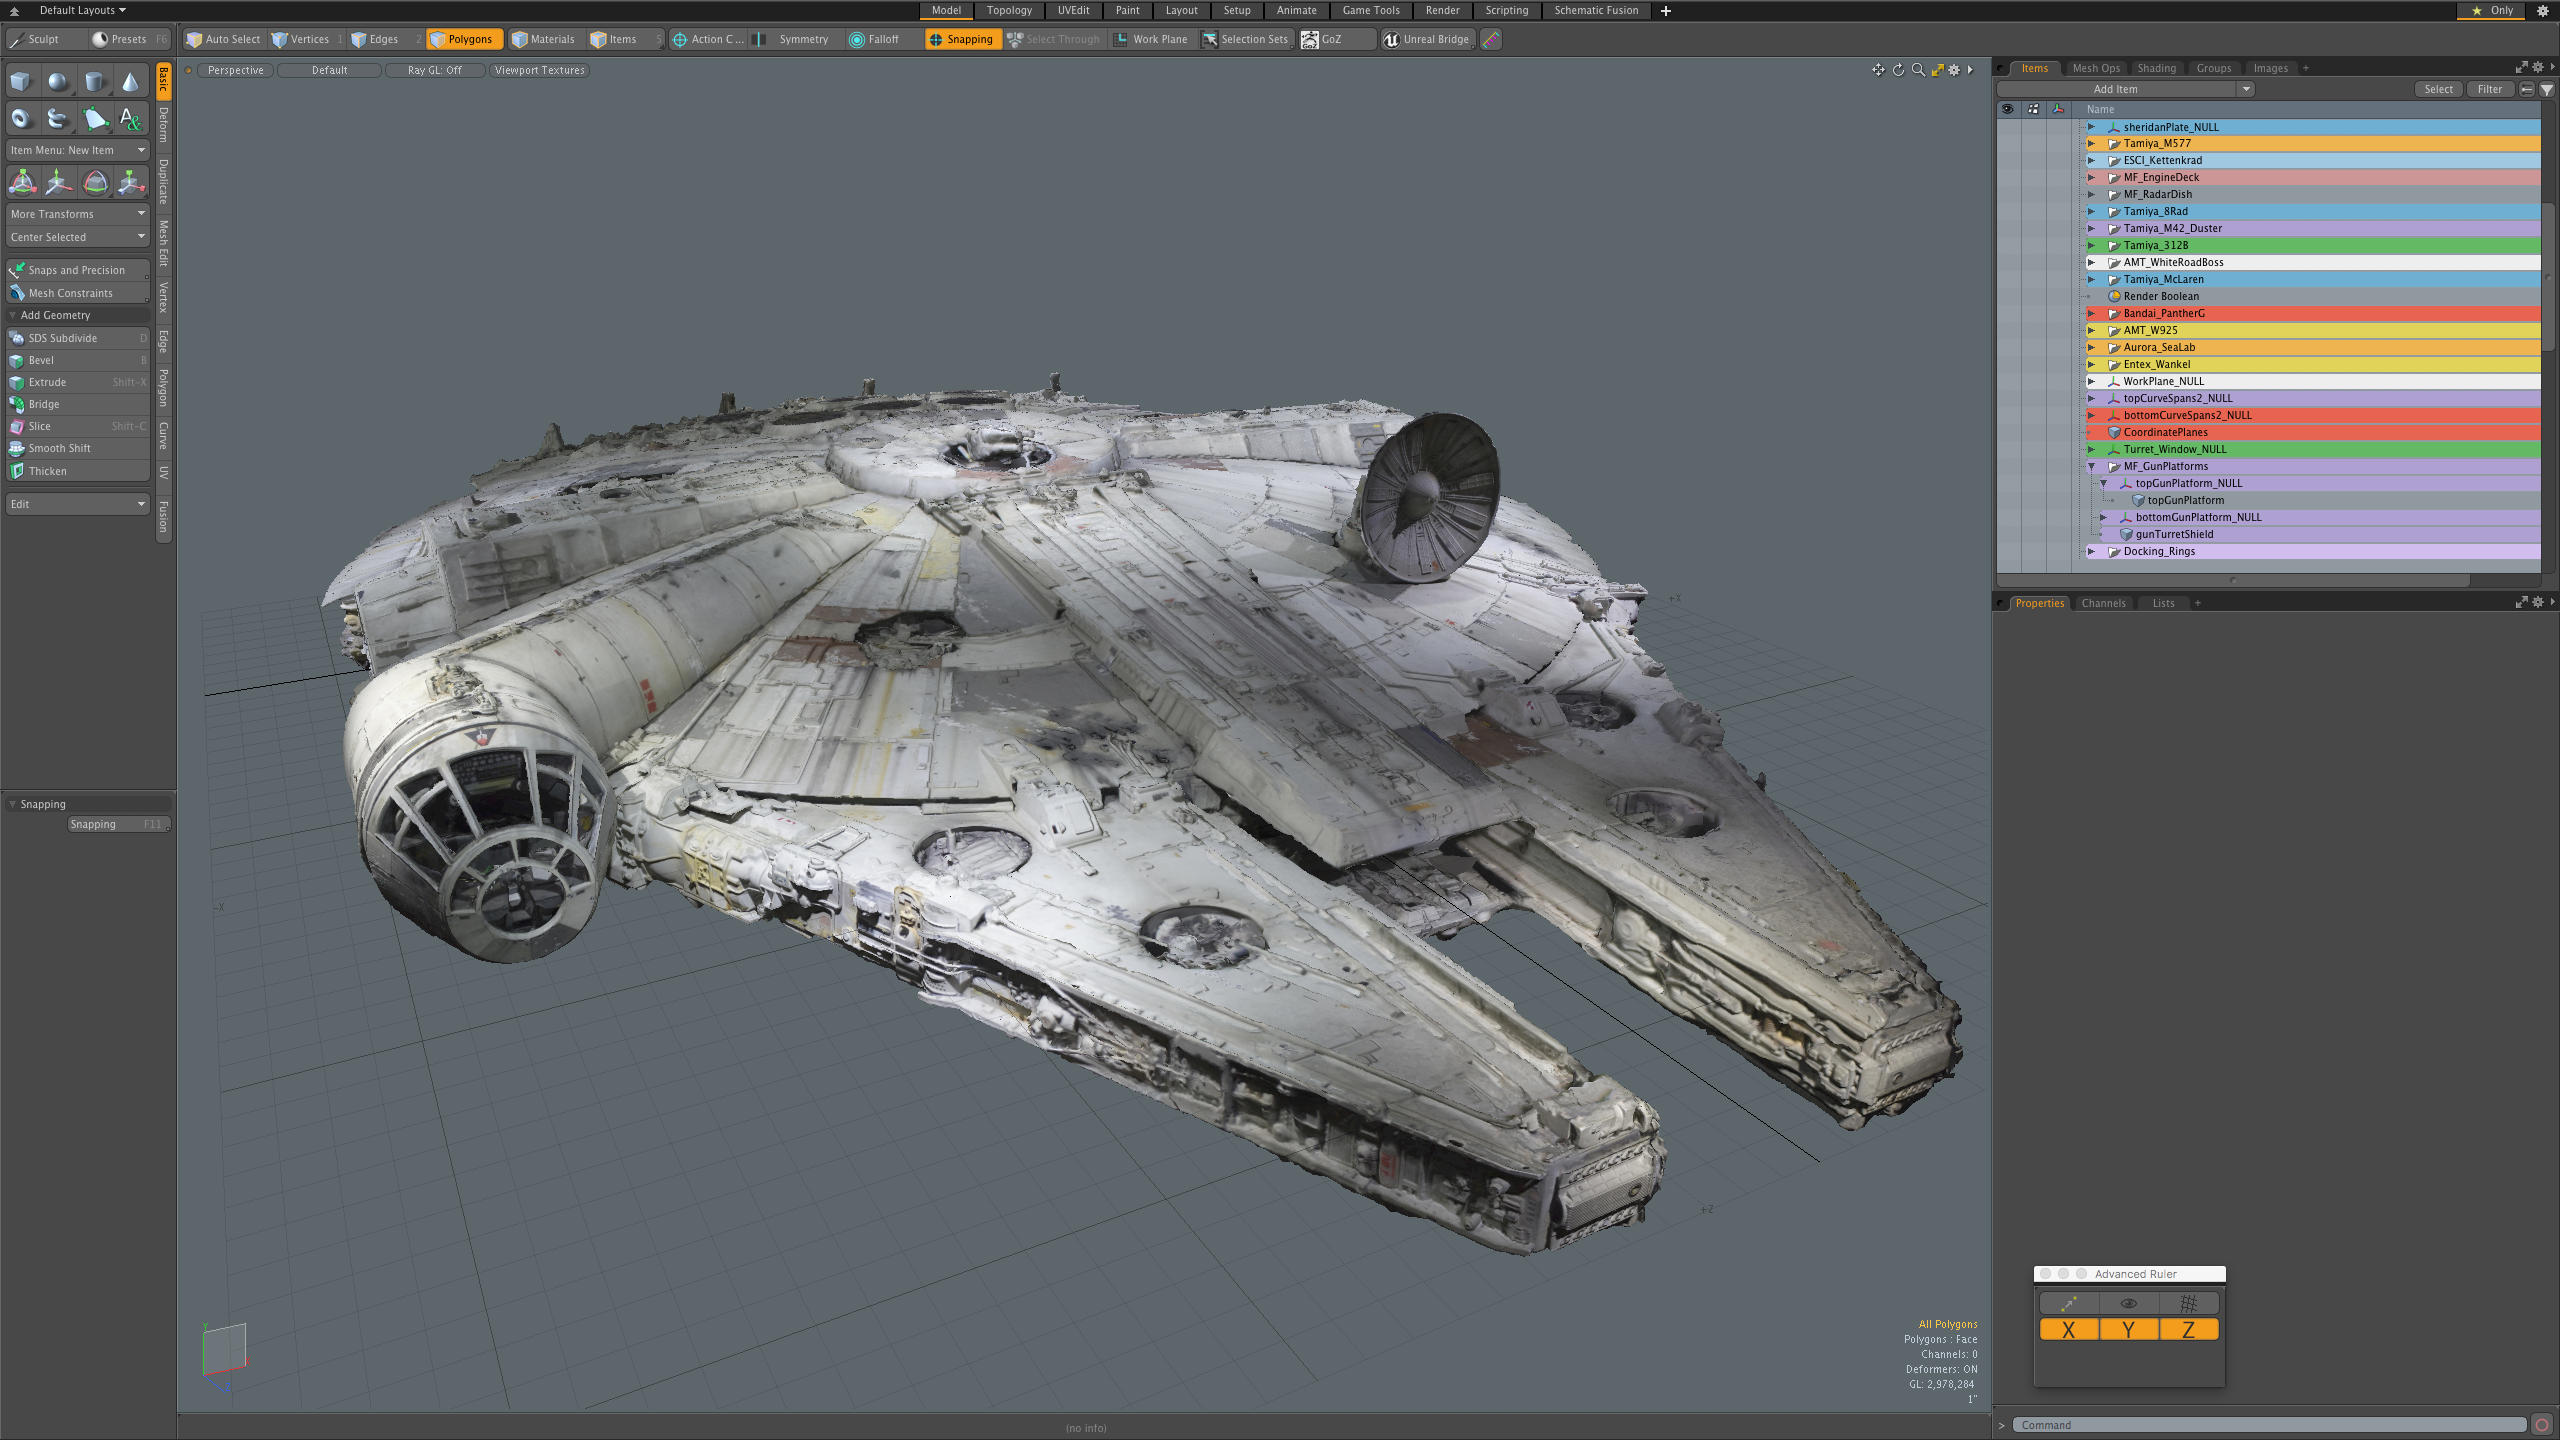Open the Edit dropdown

[x=78, y=504]
